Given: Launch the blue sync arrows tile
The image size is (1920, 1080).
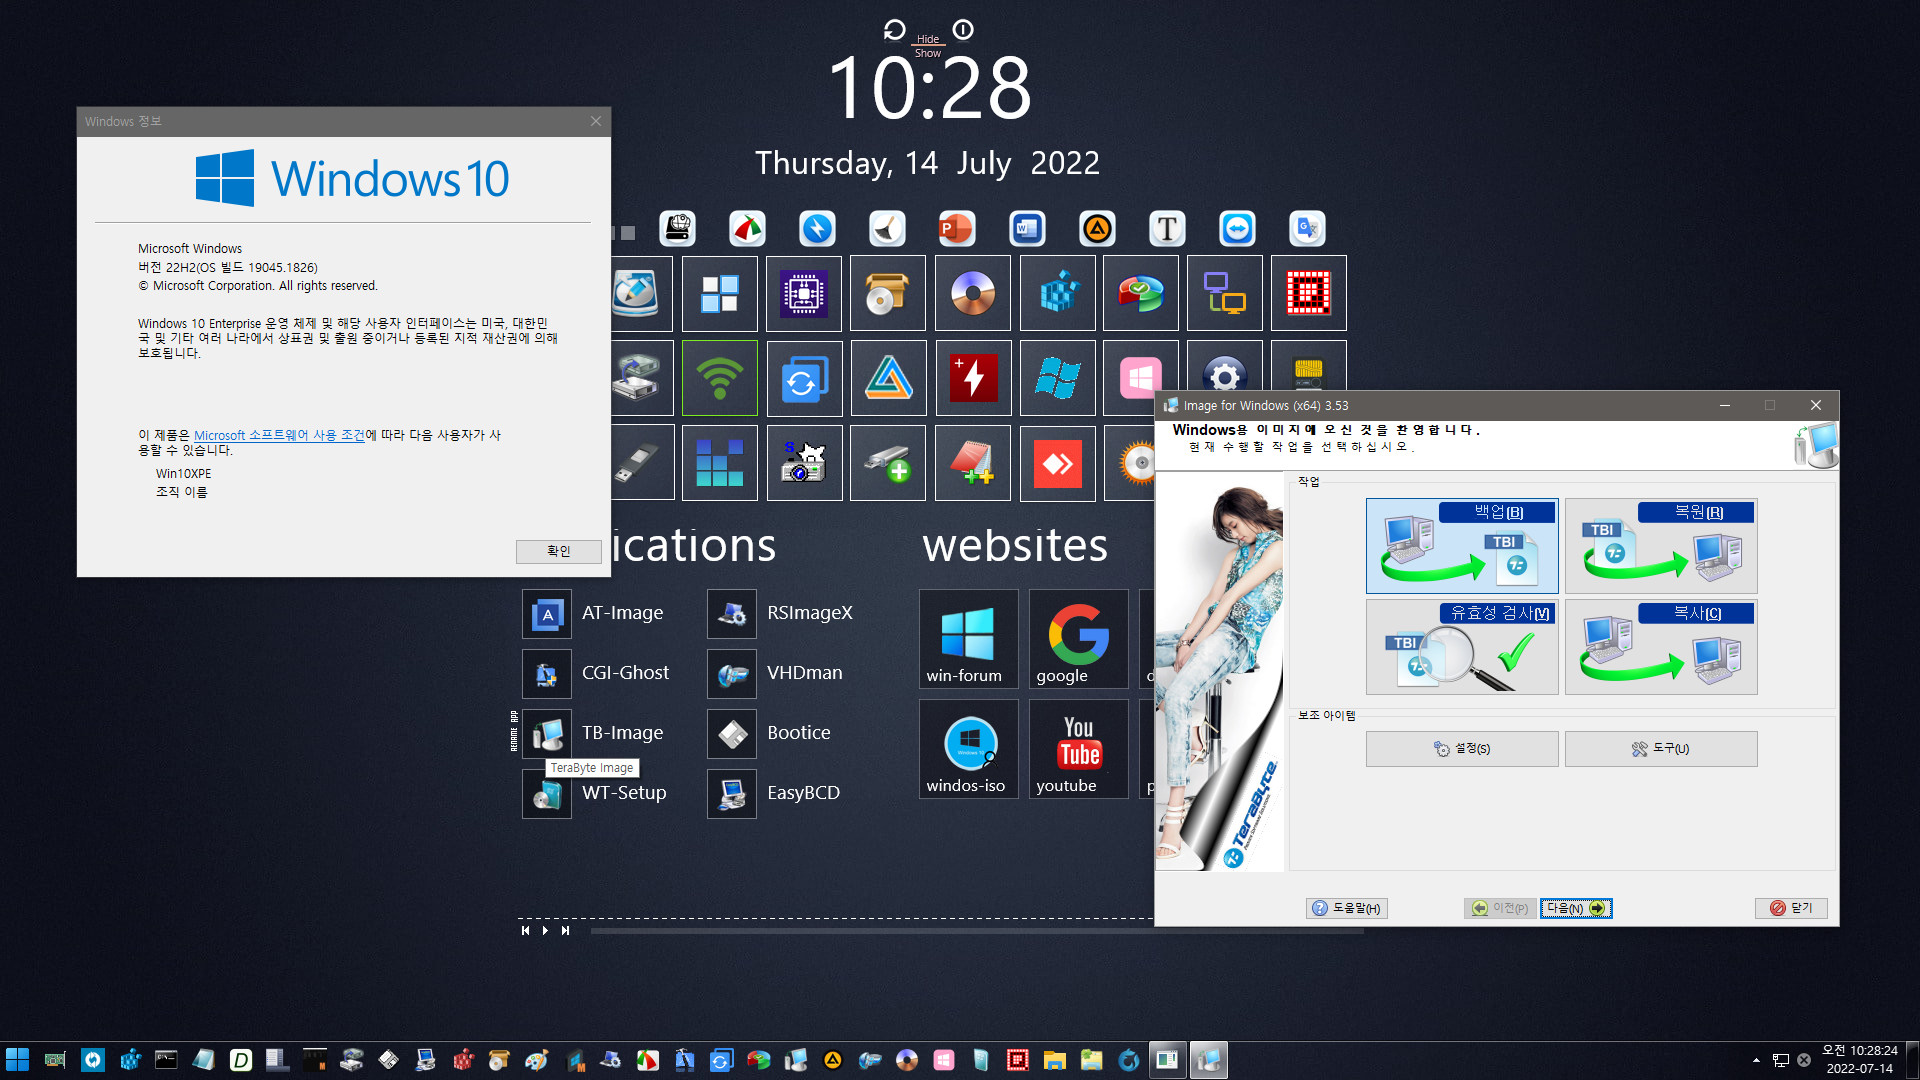Looking at the screenshot, I should 804,378.
